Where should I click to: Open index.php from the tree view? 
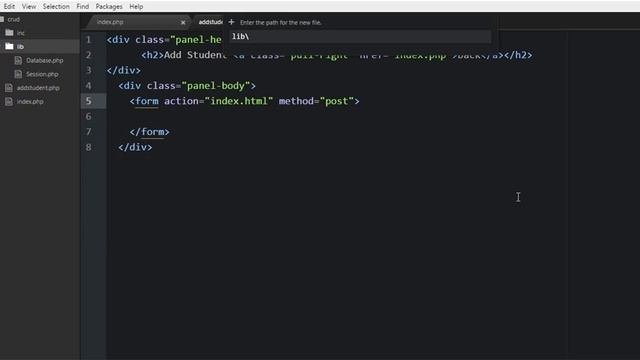tap(30, 102)
